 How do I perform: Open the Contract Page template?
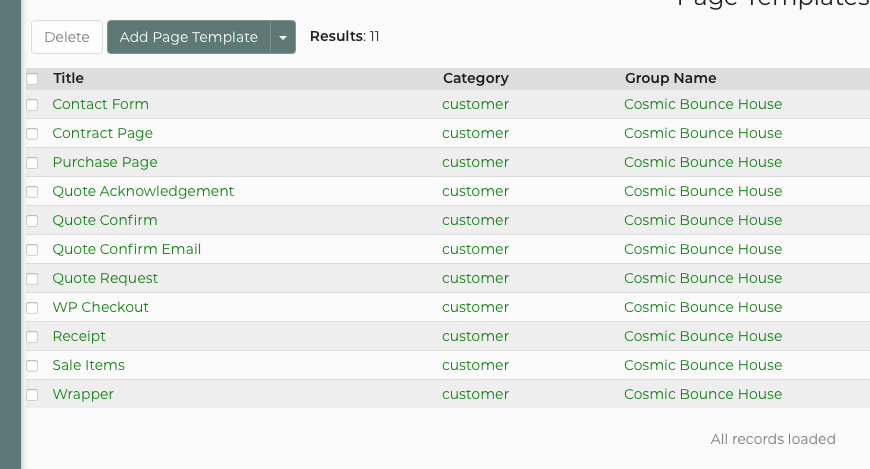point(102,133)
